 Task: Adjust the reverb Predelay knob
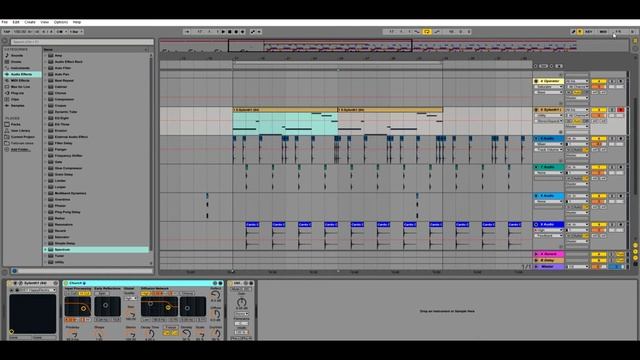pyautogui.click(x=73, y=334)
